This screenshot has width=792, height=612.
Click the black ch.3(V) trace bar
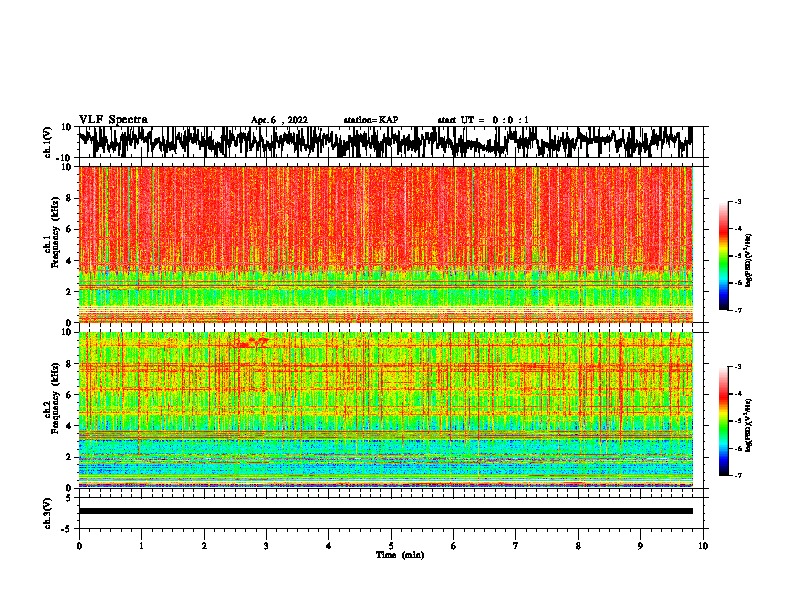(x=386, y=511)
